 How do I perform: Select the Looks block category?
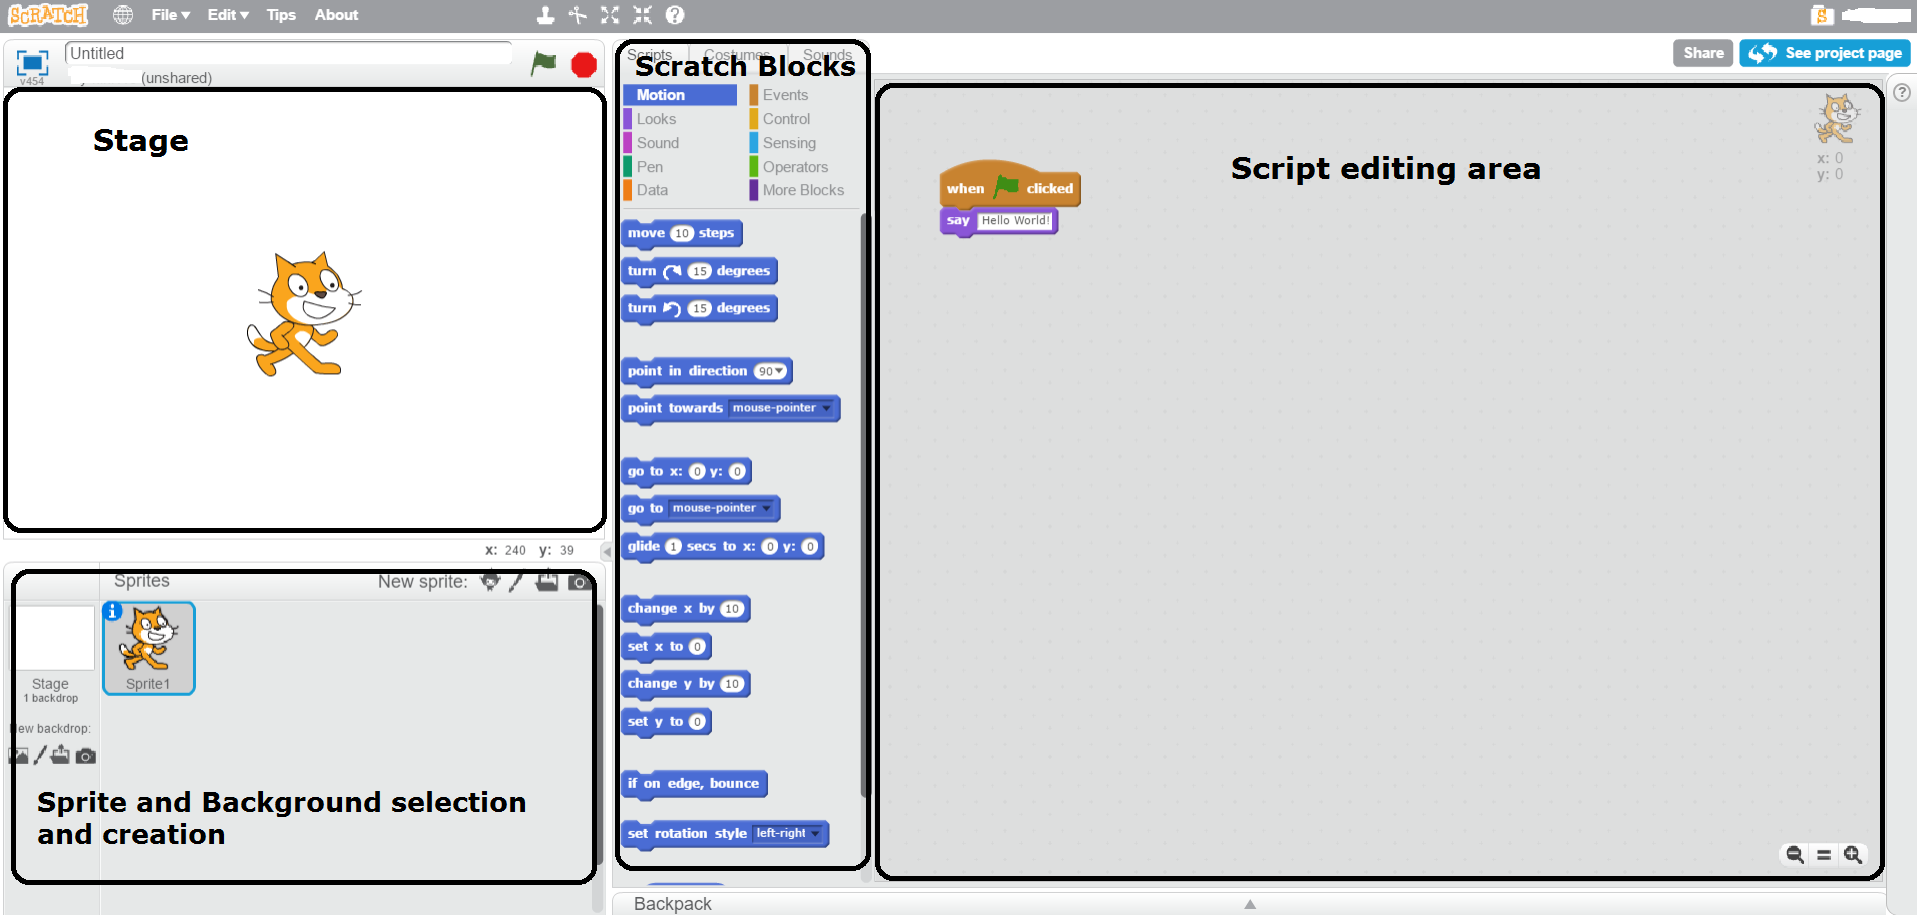[680, 119]
